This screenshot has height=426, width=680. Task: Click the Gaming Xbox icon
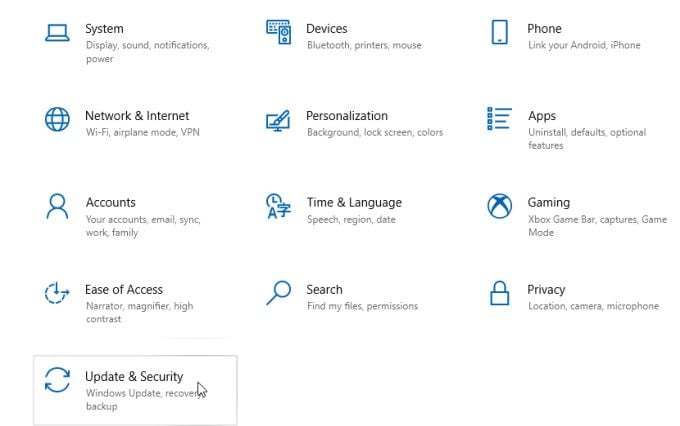[499, 206]
